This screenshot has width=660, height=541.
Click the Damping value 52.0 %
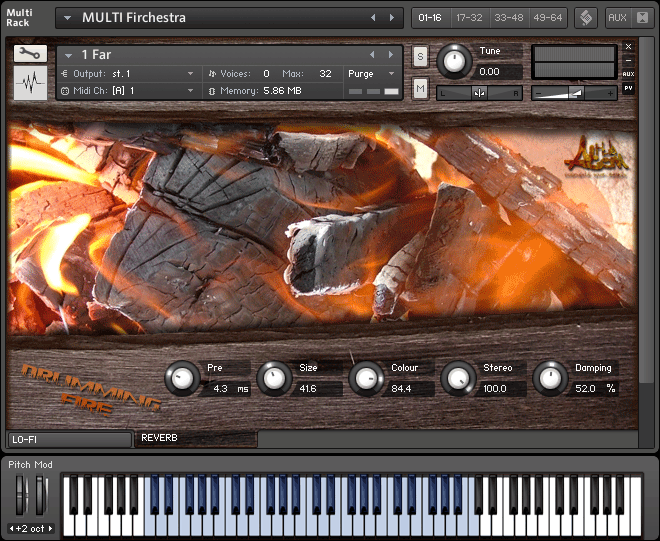pos(594,389)
